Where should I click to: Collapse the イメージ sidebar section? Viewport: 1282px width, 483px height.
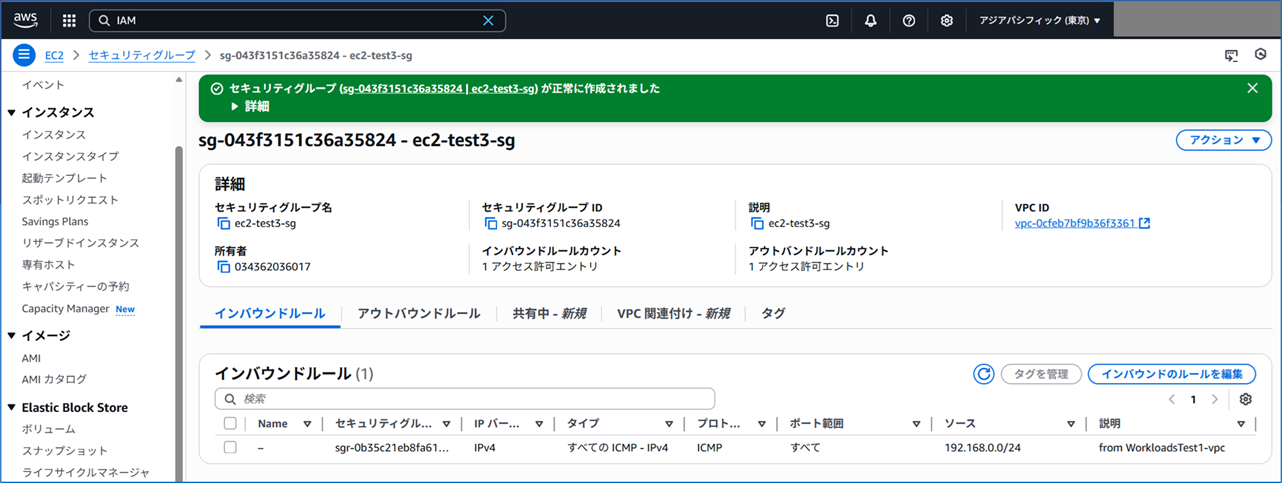point(12,336)
